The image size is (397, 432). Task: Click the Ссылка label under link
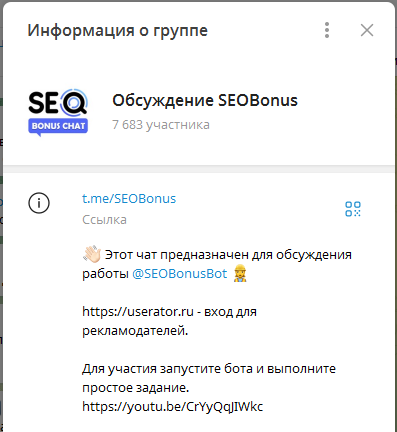point(104,220)
